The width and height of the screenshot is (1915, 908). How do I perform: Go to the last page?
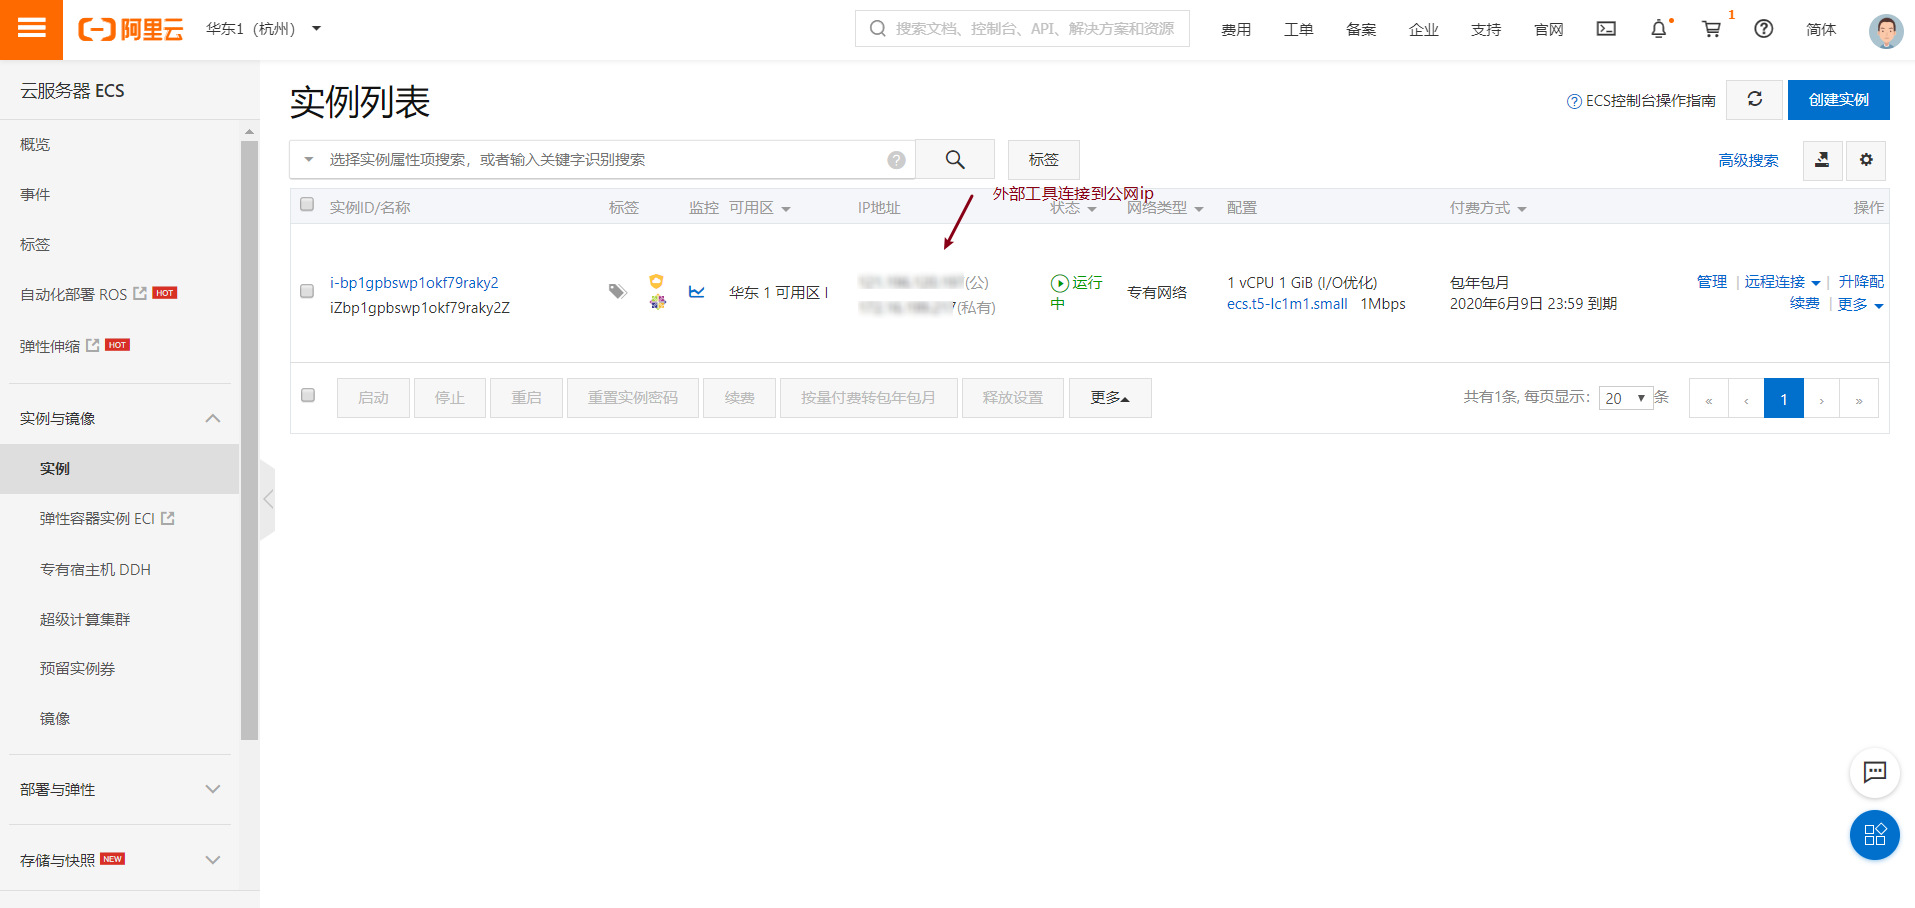pos(1859,399)
